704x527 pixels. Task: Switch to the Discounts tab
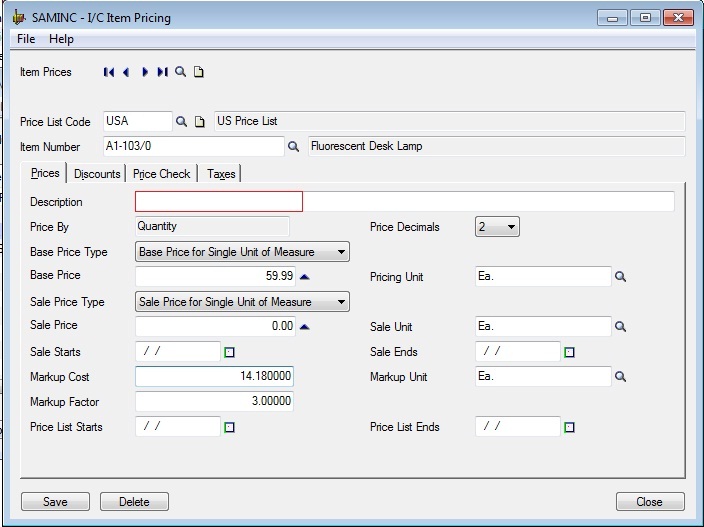pyautogui.click(x=97, y=174)
